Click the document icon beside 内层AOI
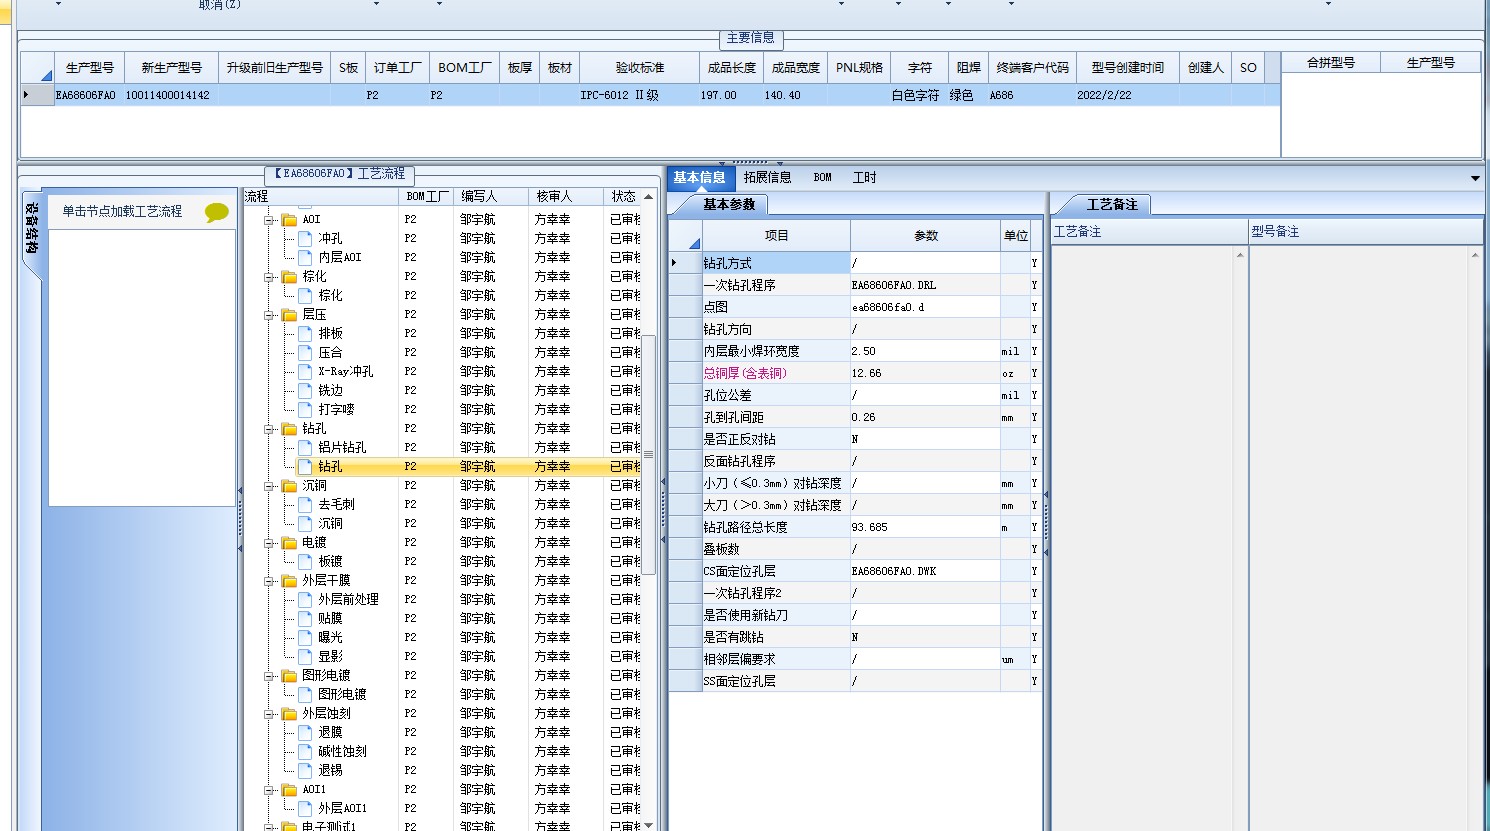The width and height of the screenshot is (1490, 831). (305, 257)
